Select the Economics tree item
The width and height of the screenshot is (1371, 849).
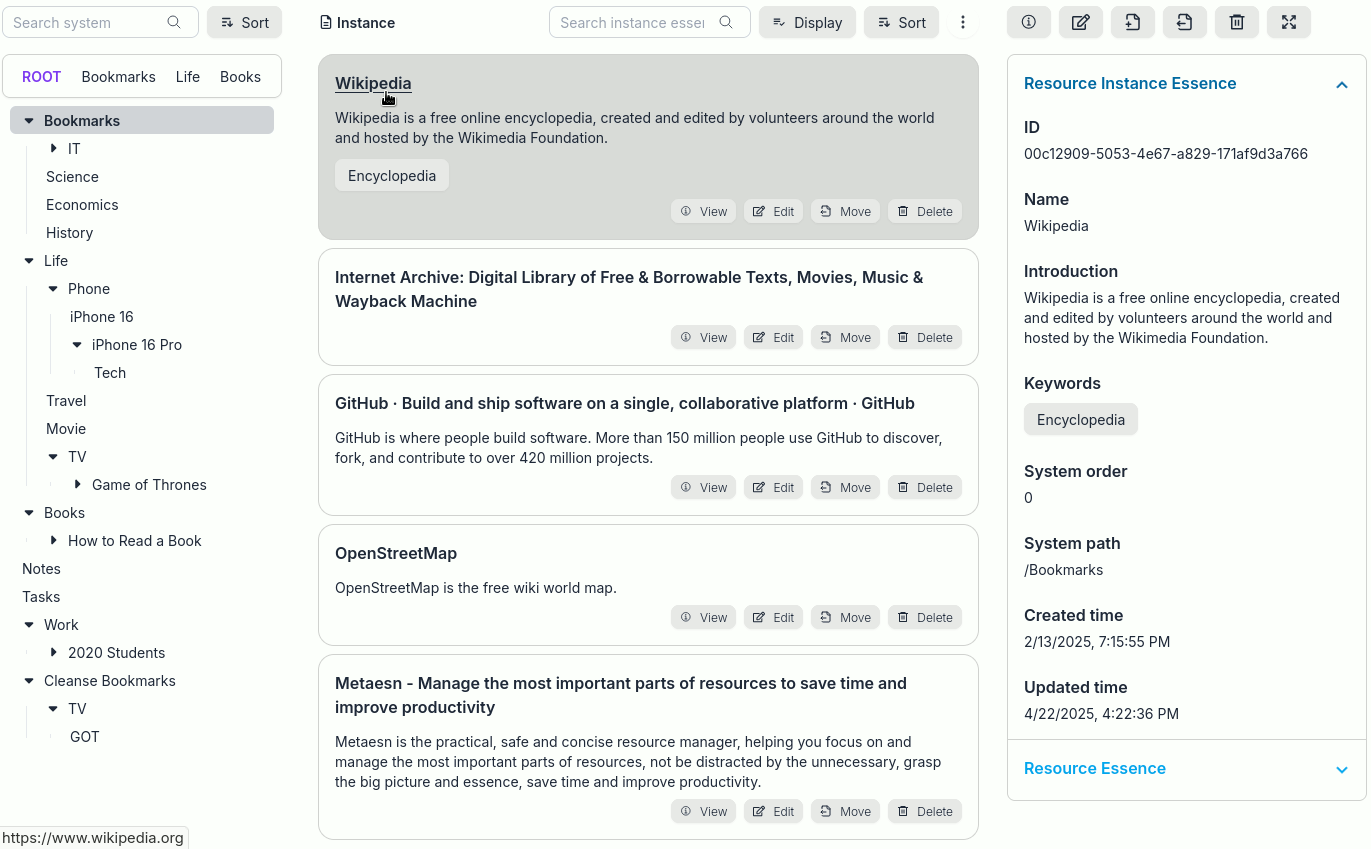click(x=82, y=204)
